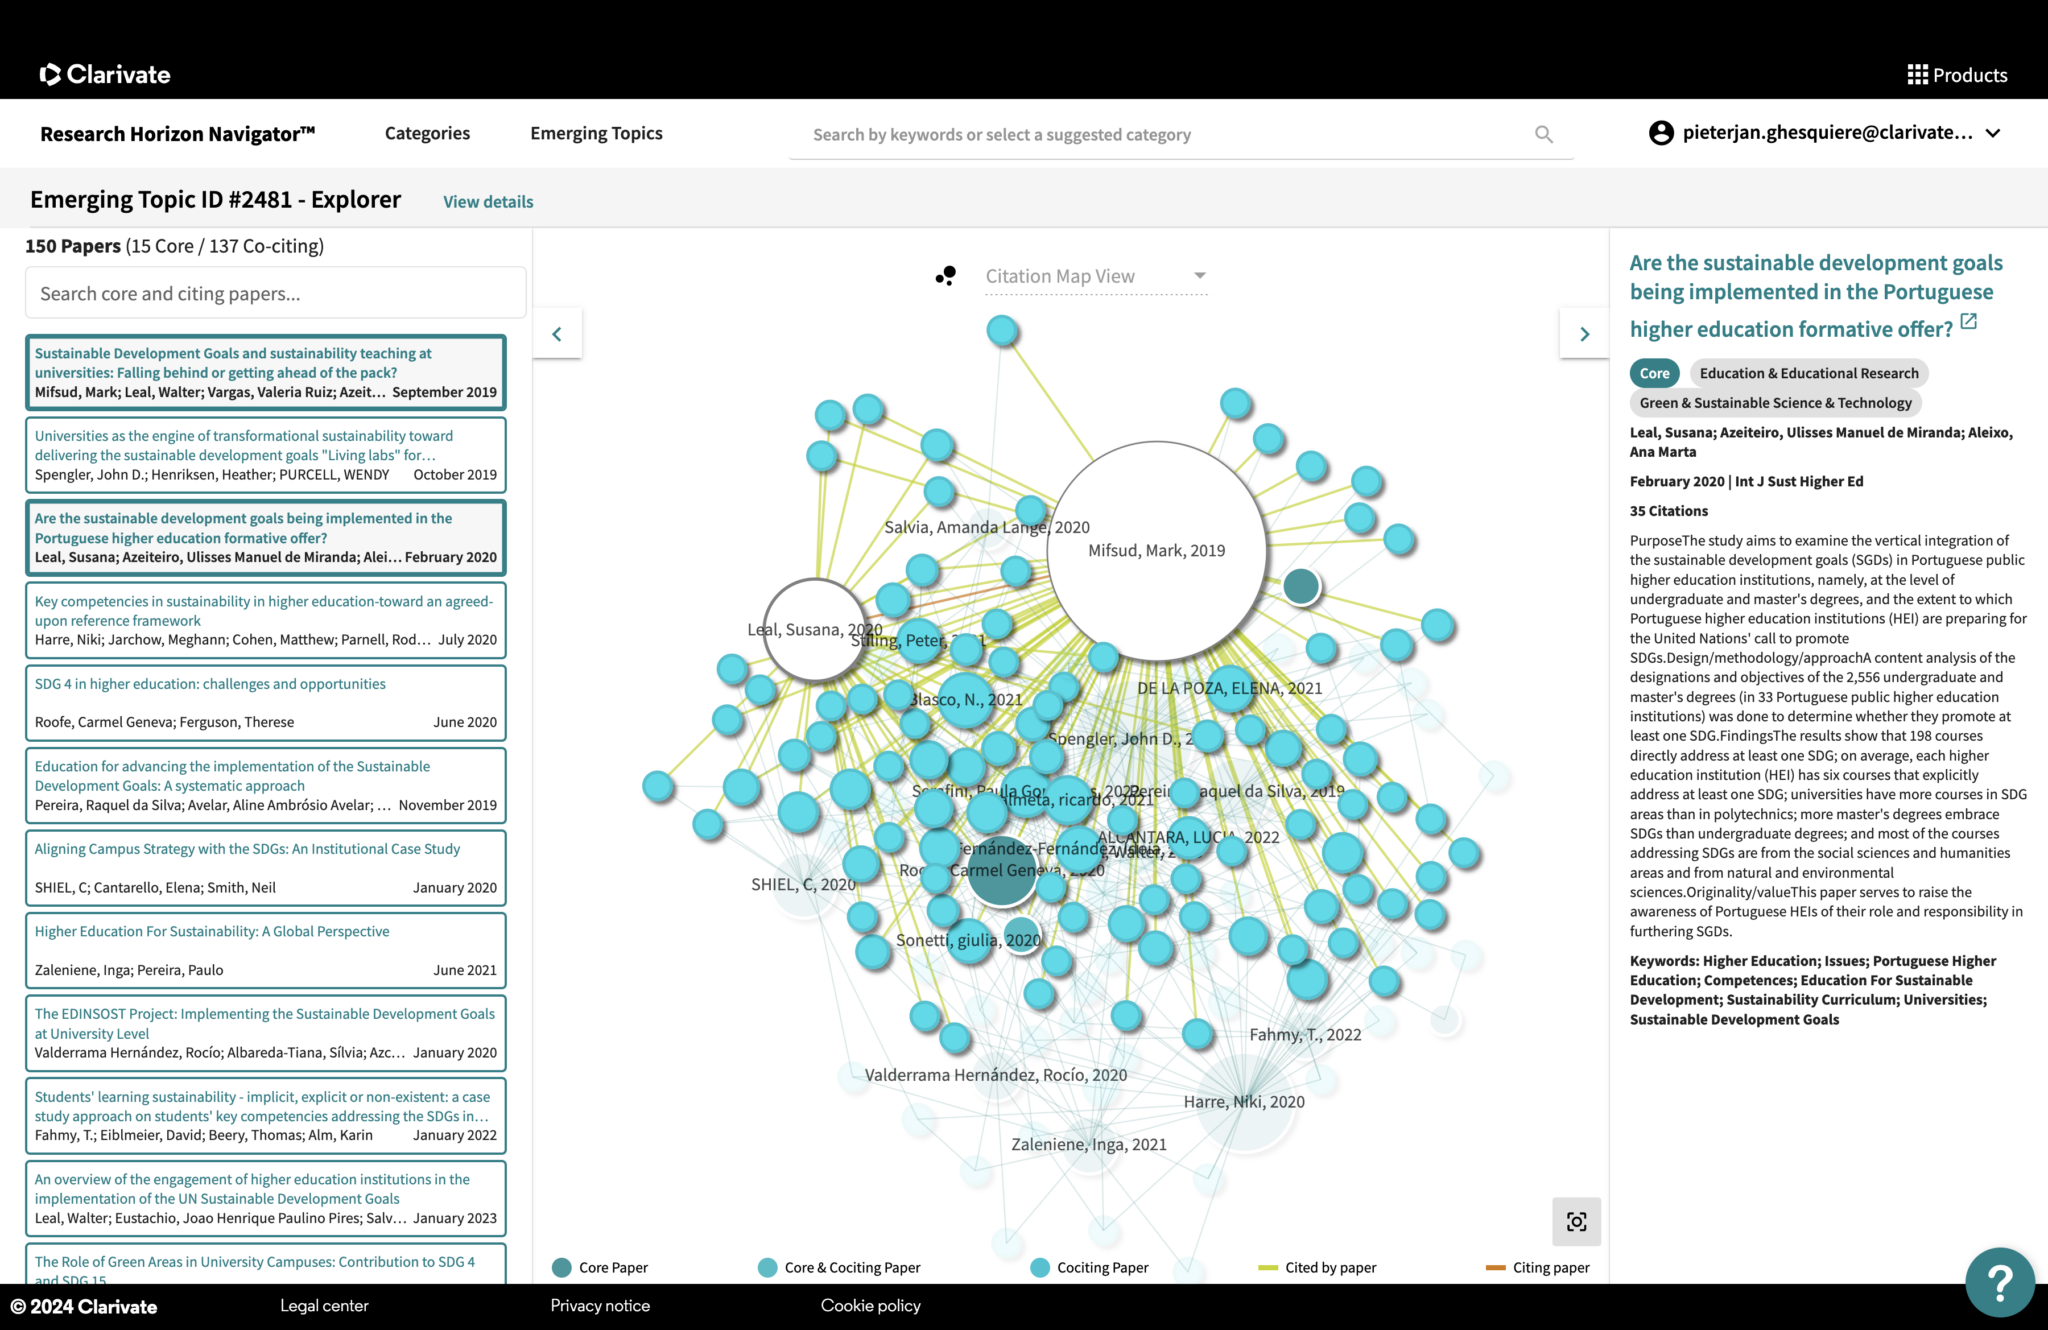The width and height of the screenshot is (2048, 1330).
Task: Open the Products grid icon
Action: (x=1917, y=75)
